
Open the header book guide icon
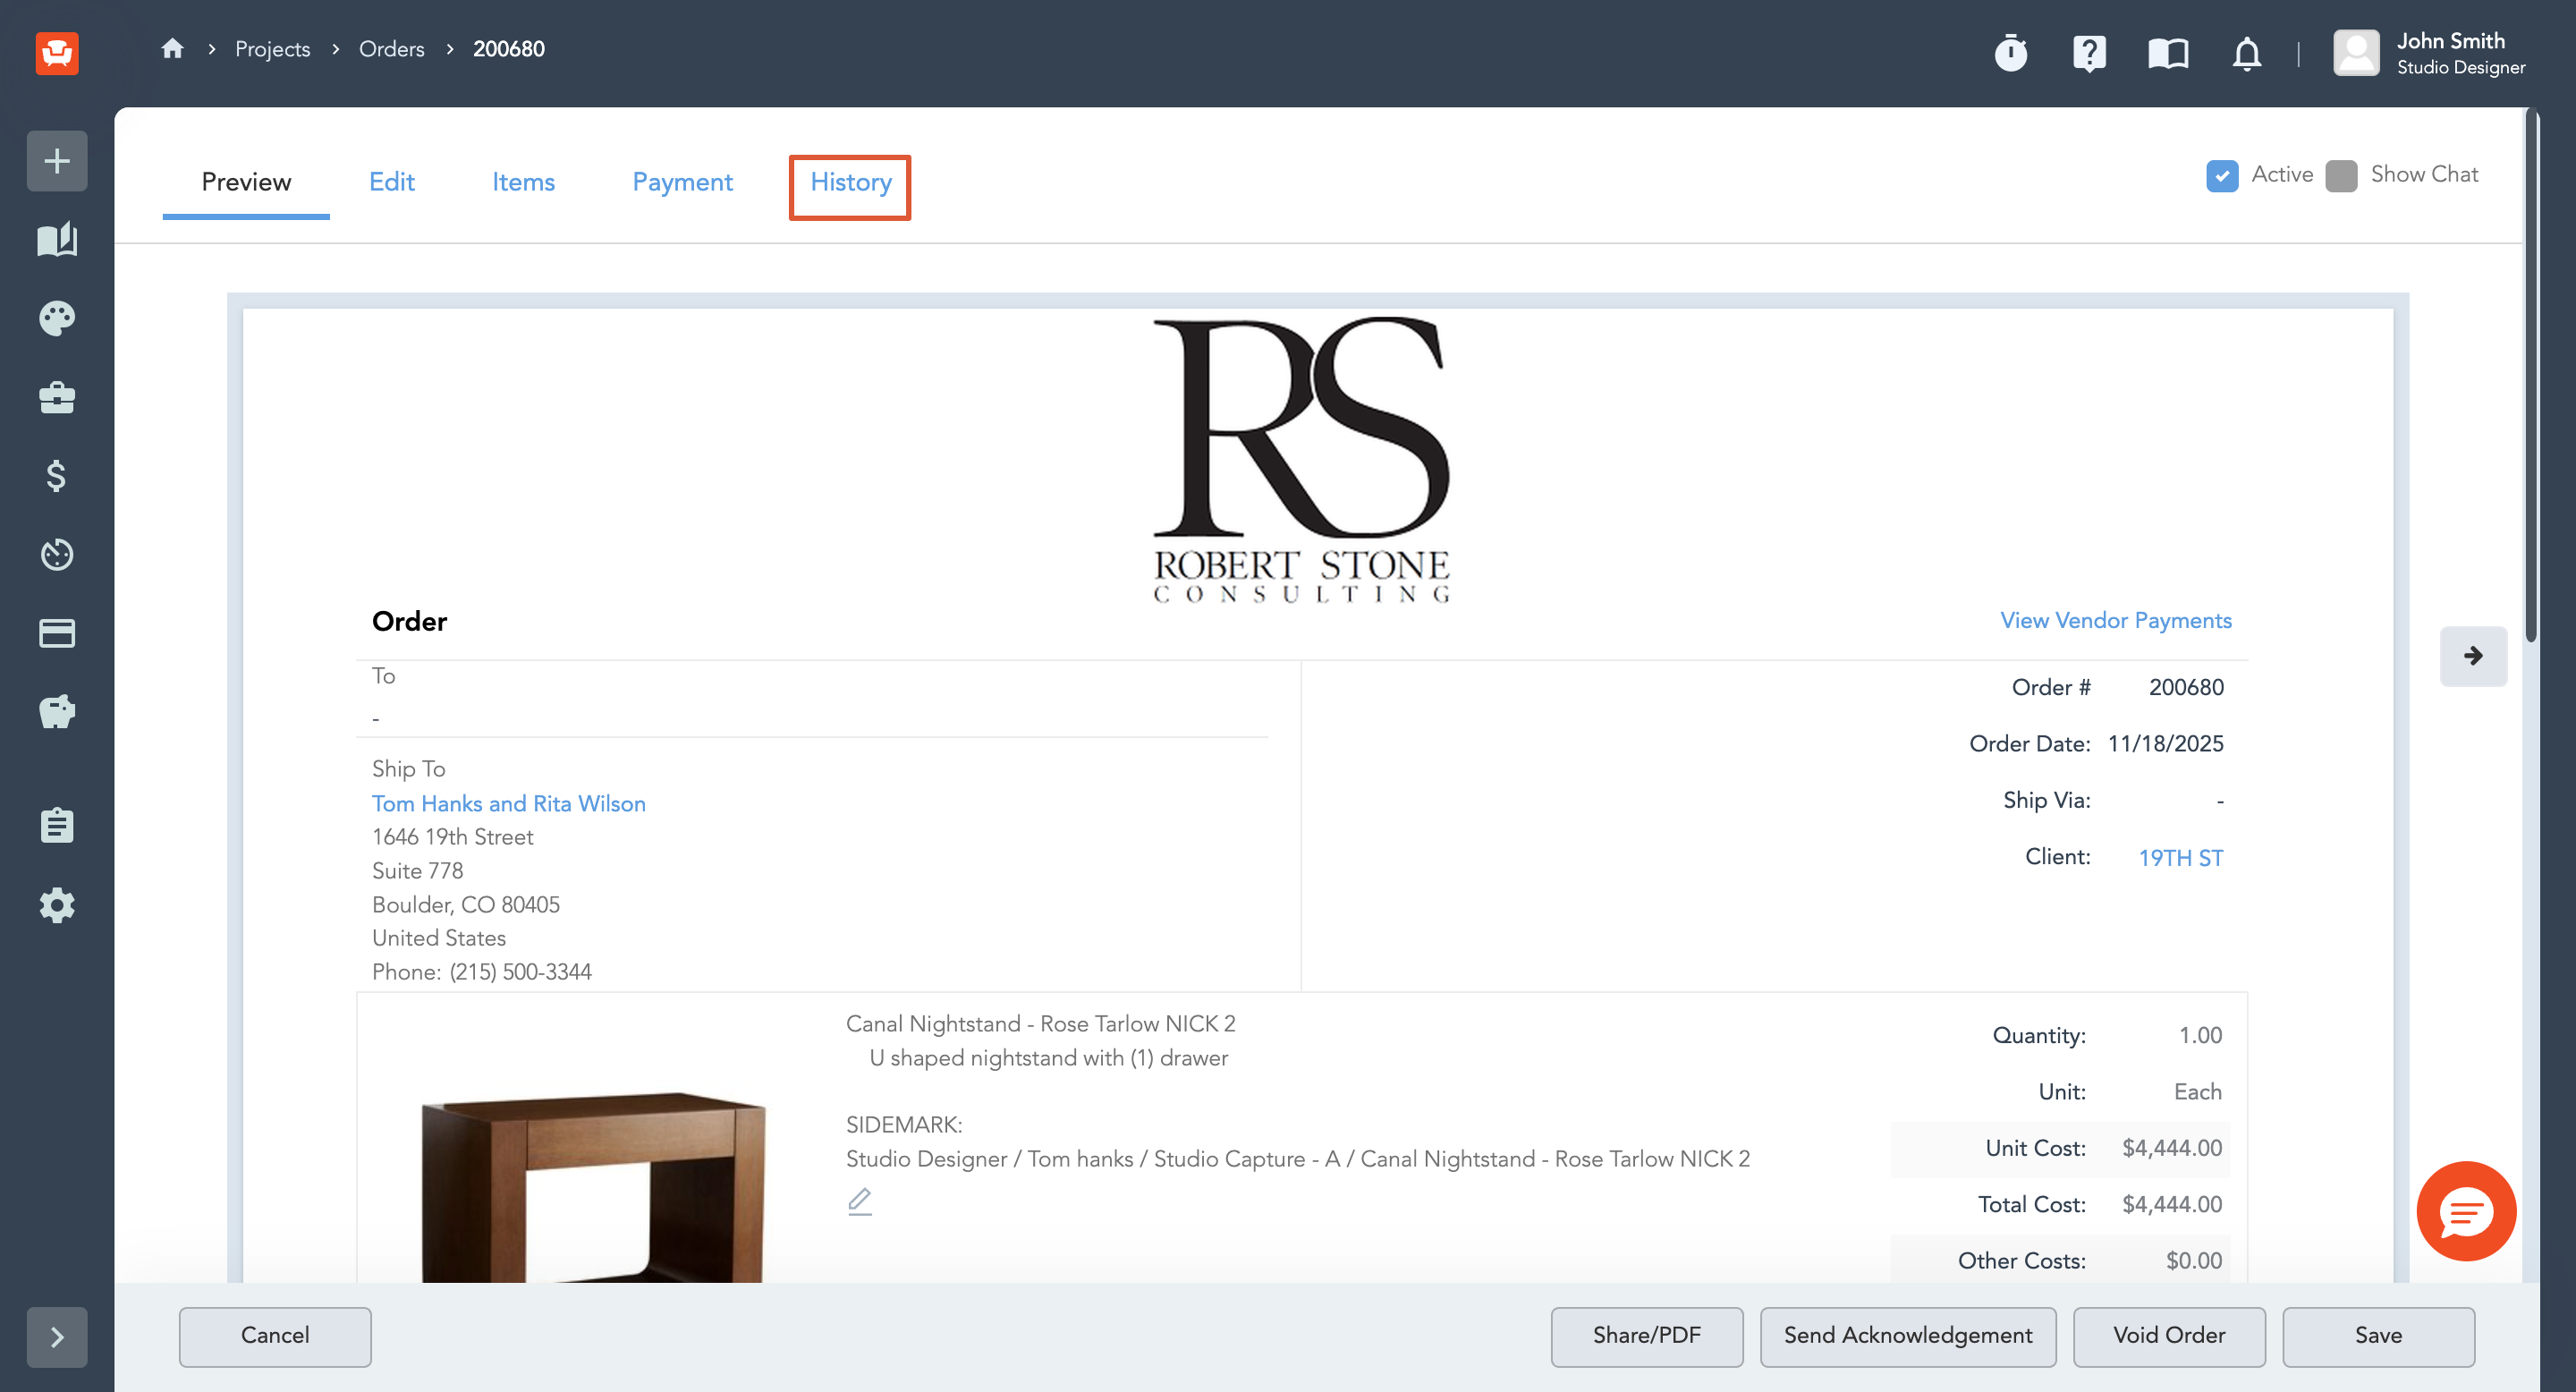pyautogui.click(x=2168, y=52)
